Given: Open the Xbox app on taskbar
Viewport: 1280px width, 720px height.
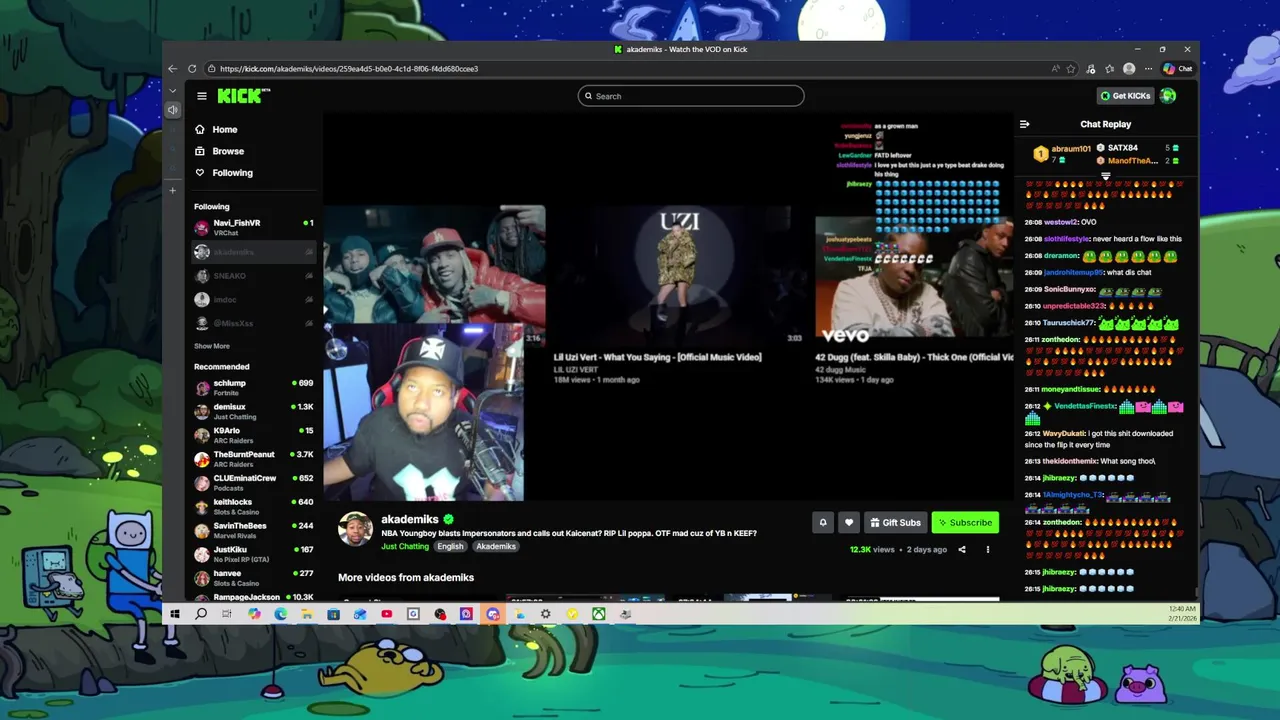Looking at the screenshot, I should [598, 614].
